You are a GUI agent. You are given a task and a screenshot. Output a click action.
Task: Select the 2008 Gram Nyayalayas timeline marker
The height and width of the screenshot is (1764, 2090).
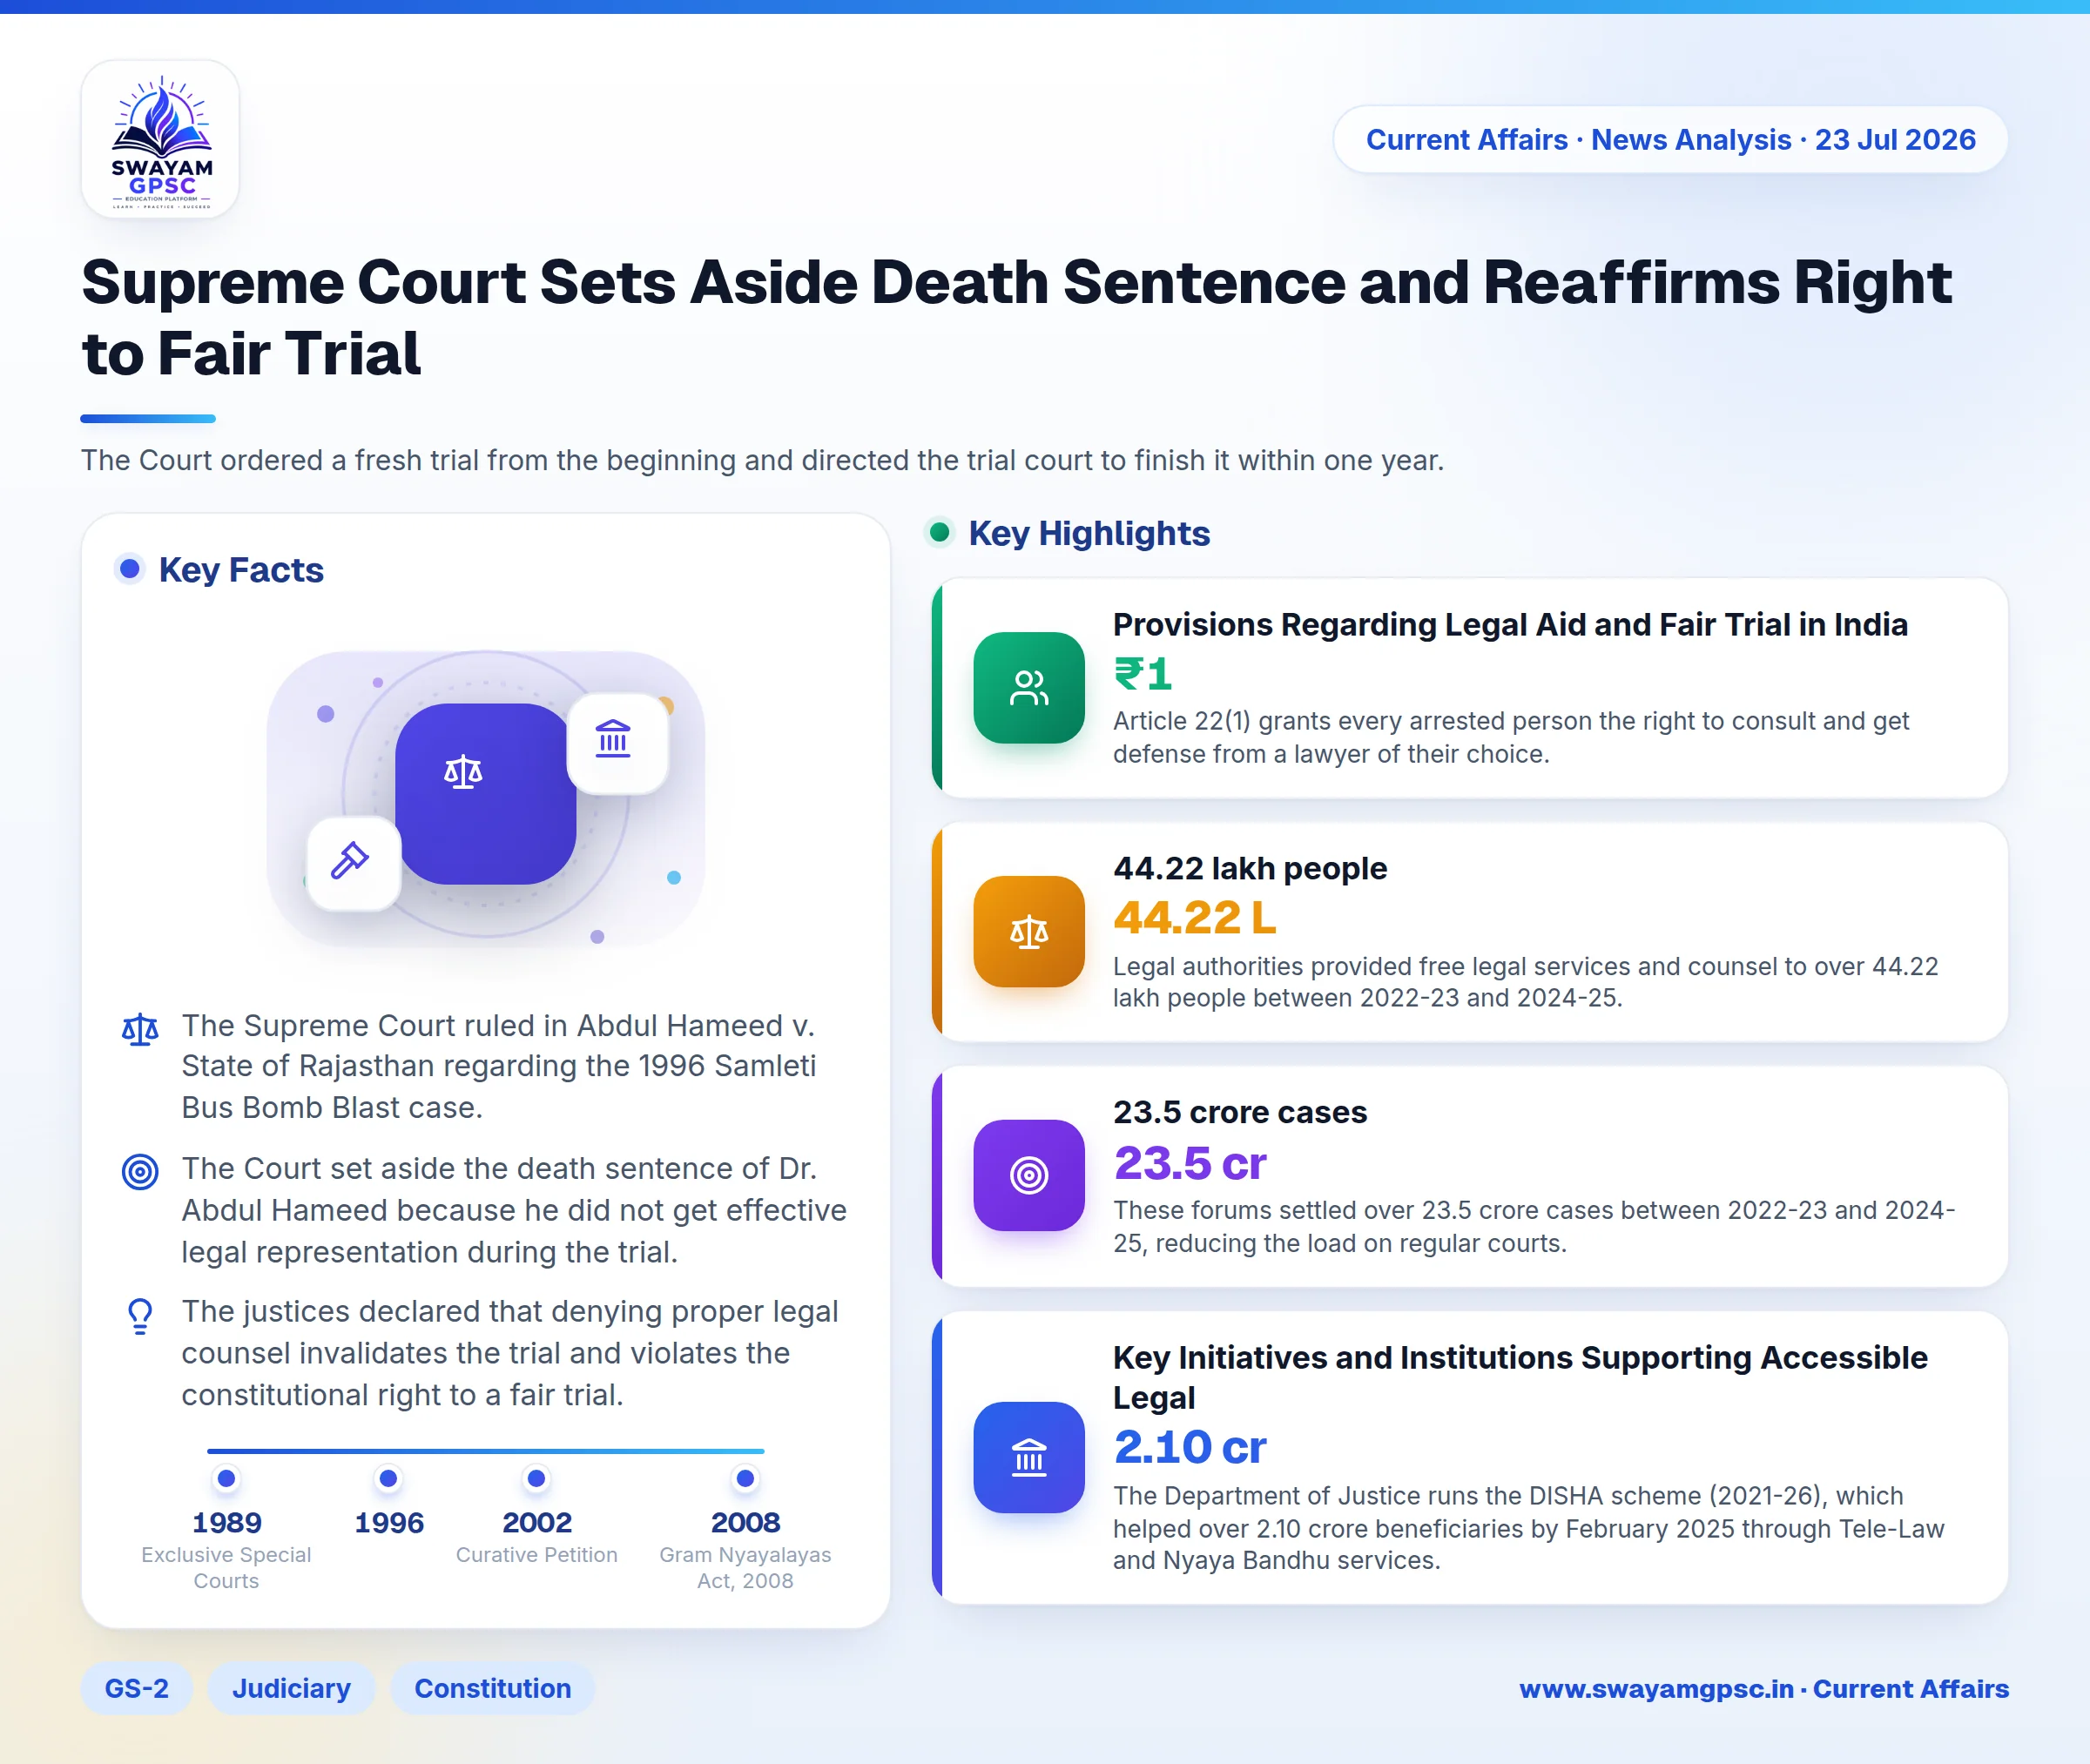[745, 1478]
